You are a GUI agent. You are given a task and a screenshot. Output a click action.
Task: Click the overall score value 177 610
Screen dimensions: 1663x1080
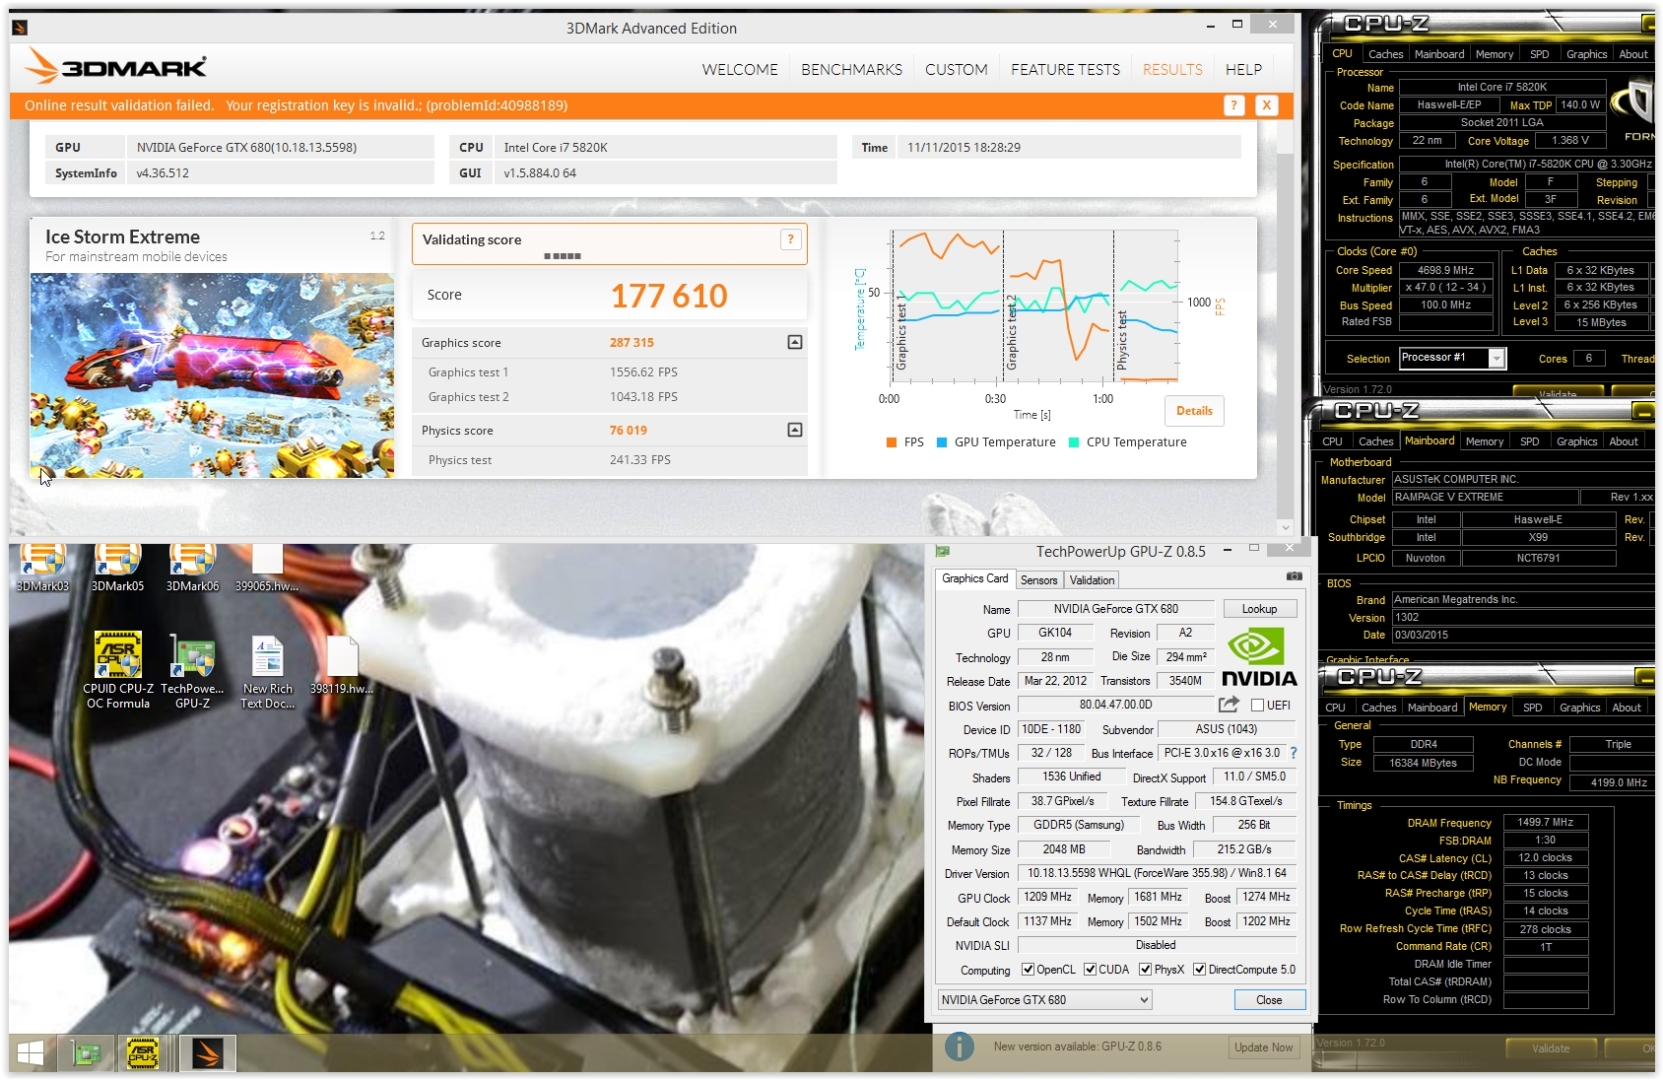coord(669,296)
